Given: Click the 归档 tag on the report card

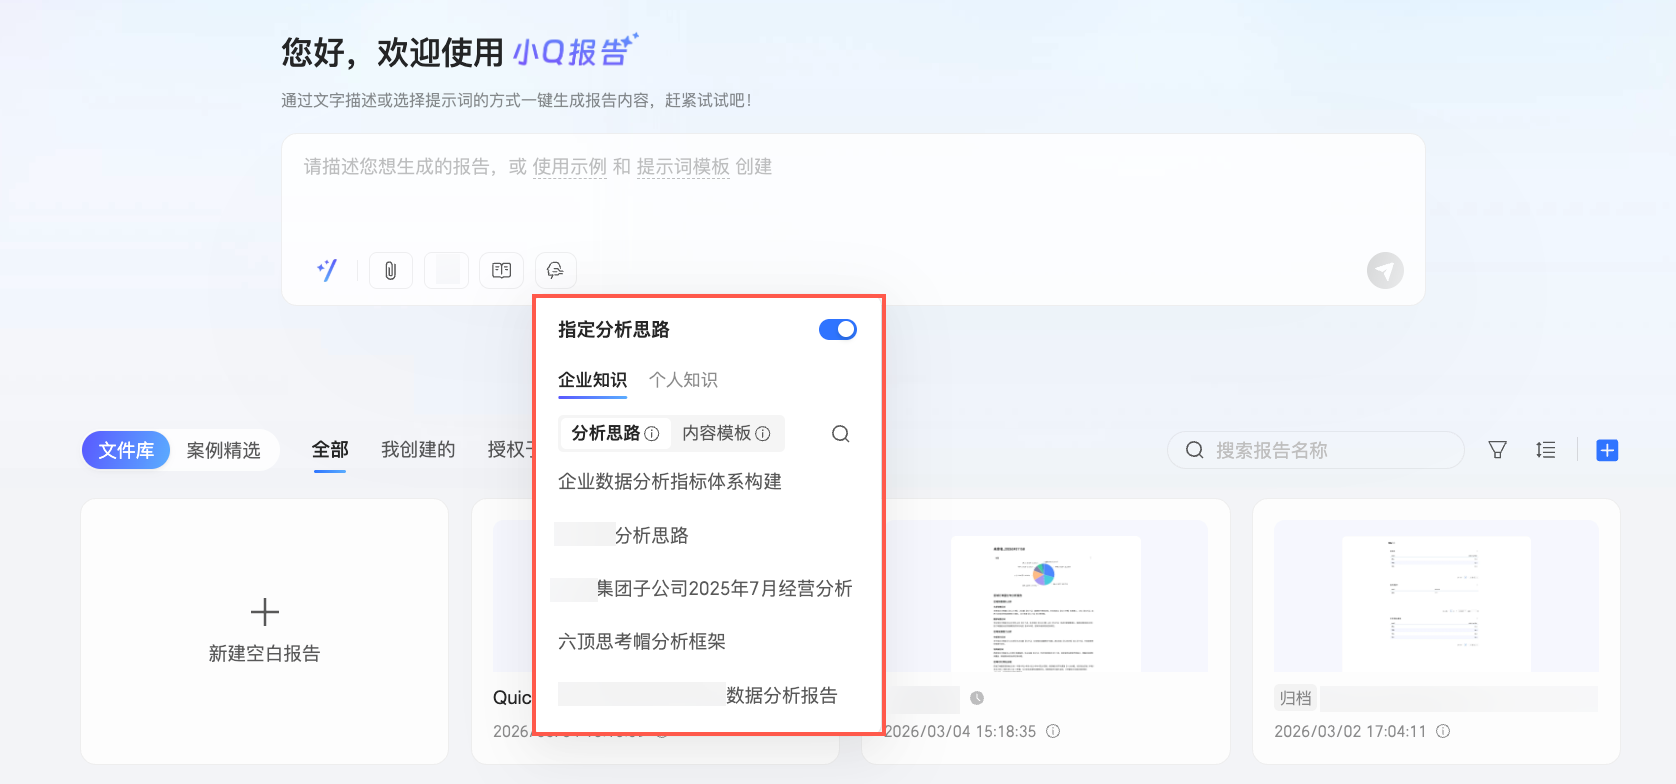Looking at the screenshot, I should (x=1295, y=698).
